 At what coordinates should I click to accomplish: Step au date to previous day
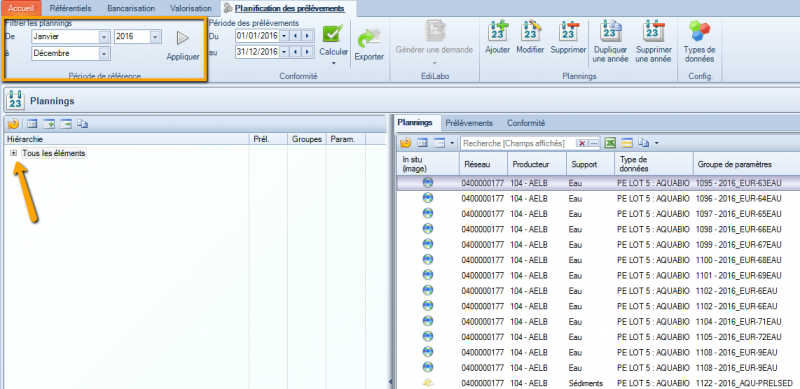click(x=295, y=52)
